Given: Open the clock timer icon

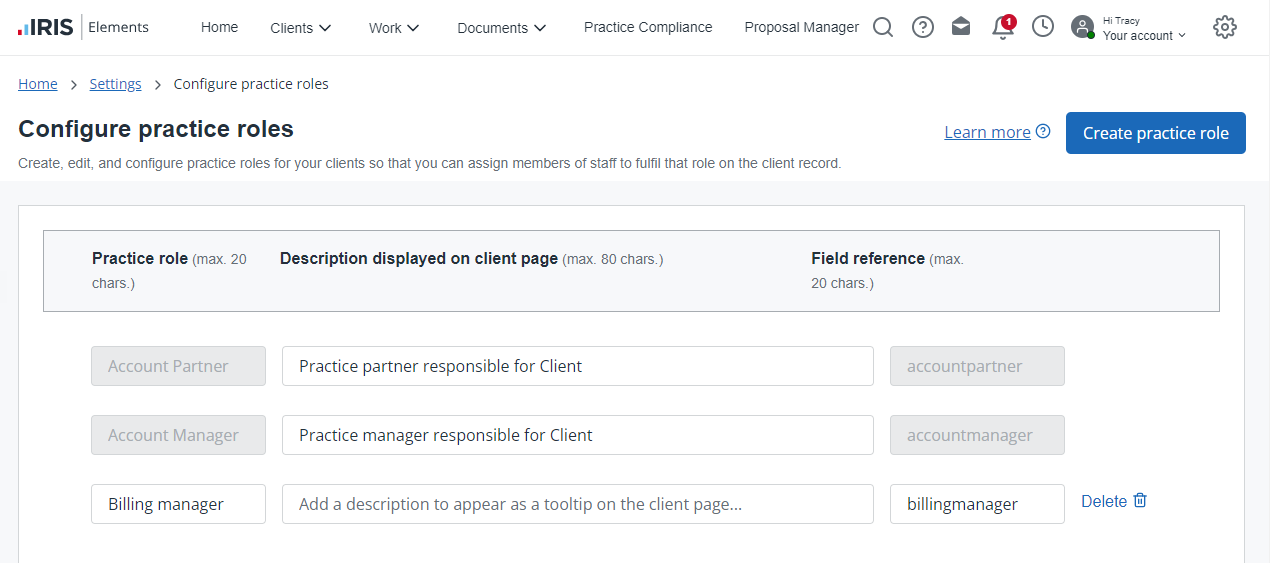Looking at the screenshot, I should coord(1043,27).
